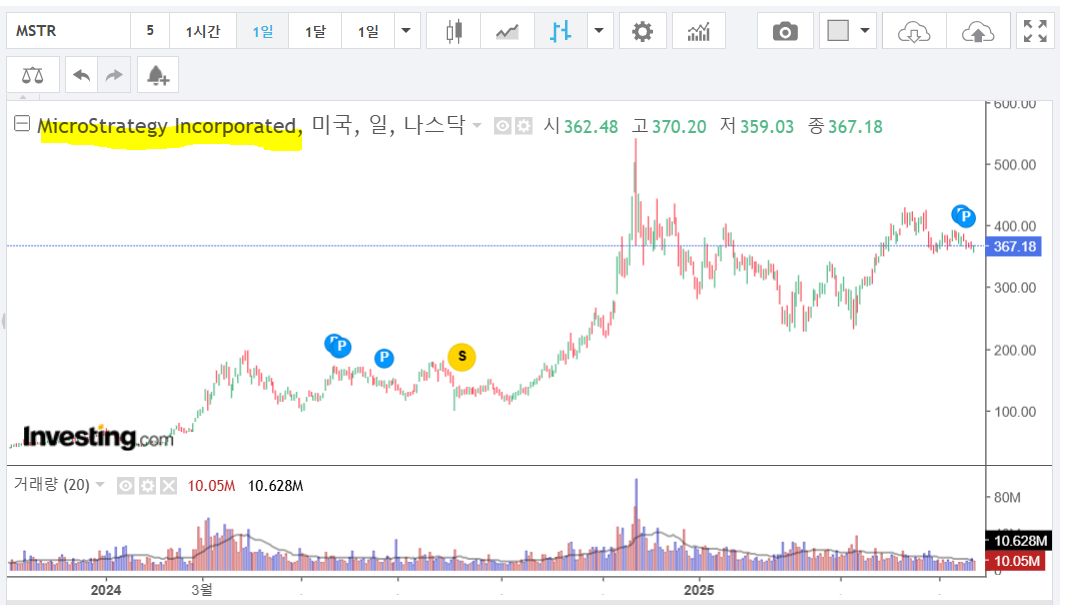
Task: Create a price alert with the bell icon
Action: [x=158, y=74]
